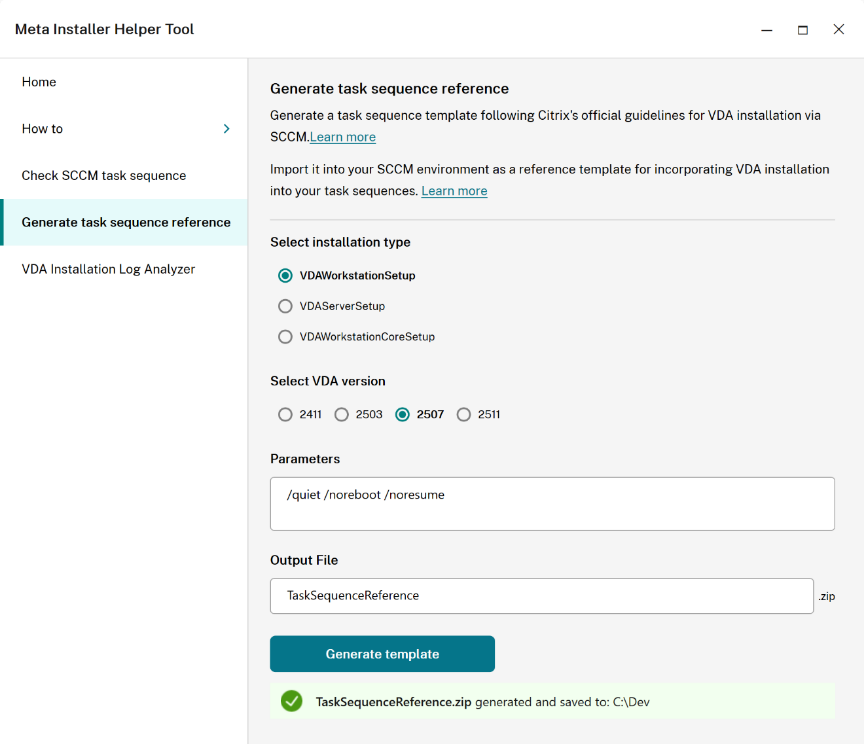
Task: Click the Output File name field
Action: pyautogui.click(x=540, y=595)
